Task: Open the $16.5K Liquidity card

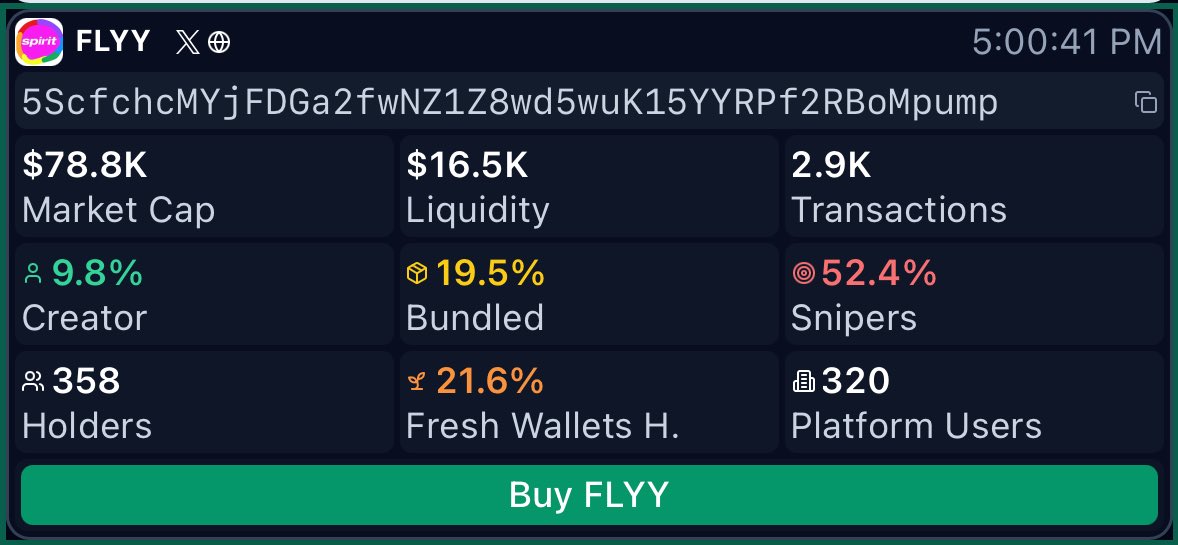Action: 589,186
